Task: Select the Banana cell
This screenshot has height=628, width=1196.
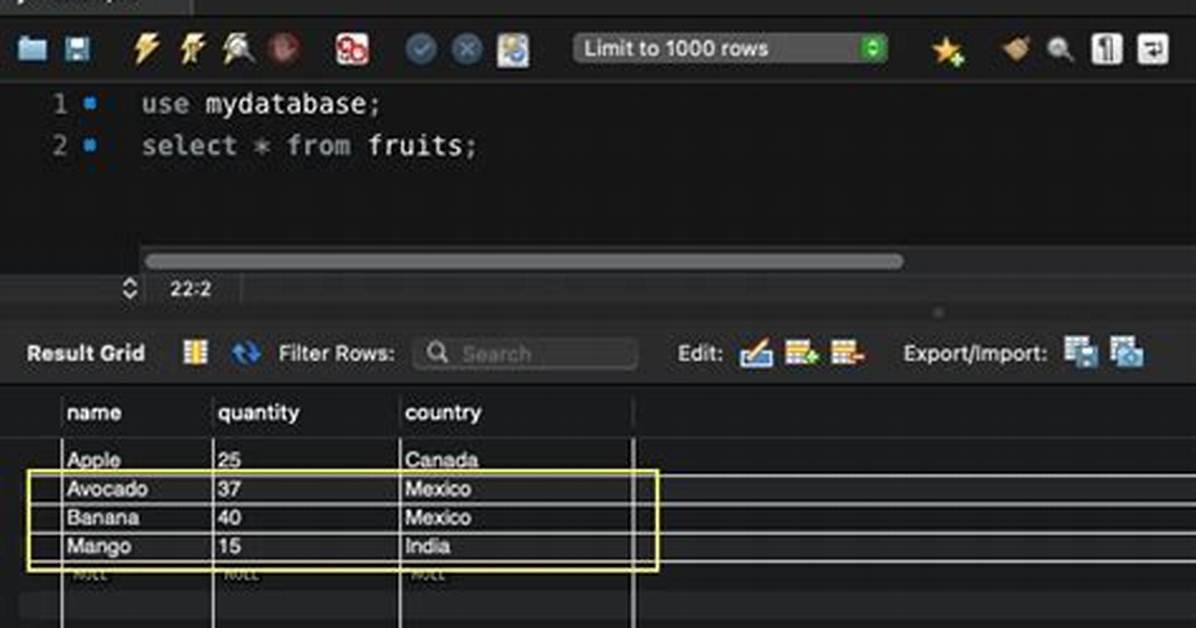Action: click(137, 517)
